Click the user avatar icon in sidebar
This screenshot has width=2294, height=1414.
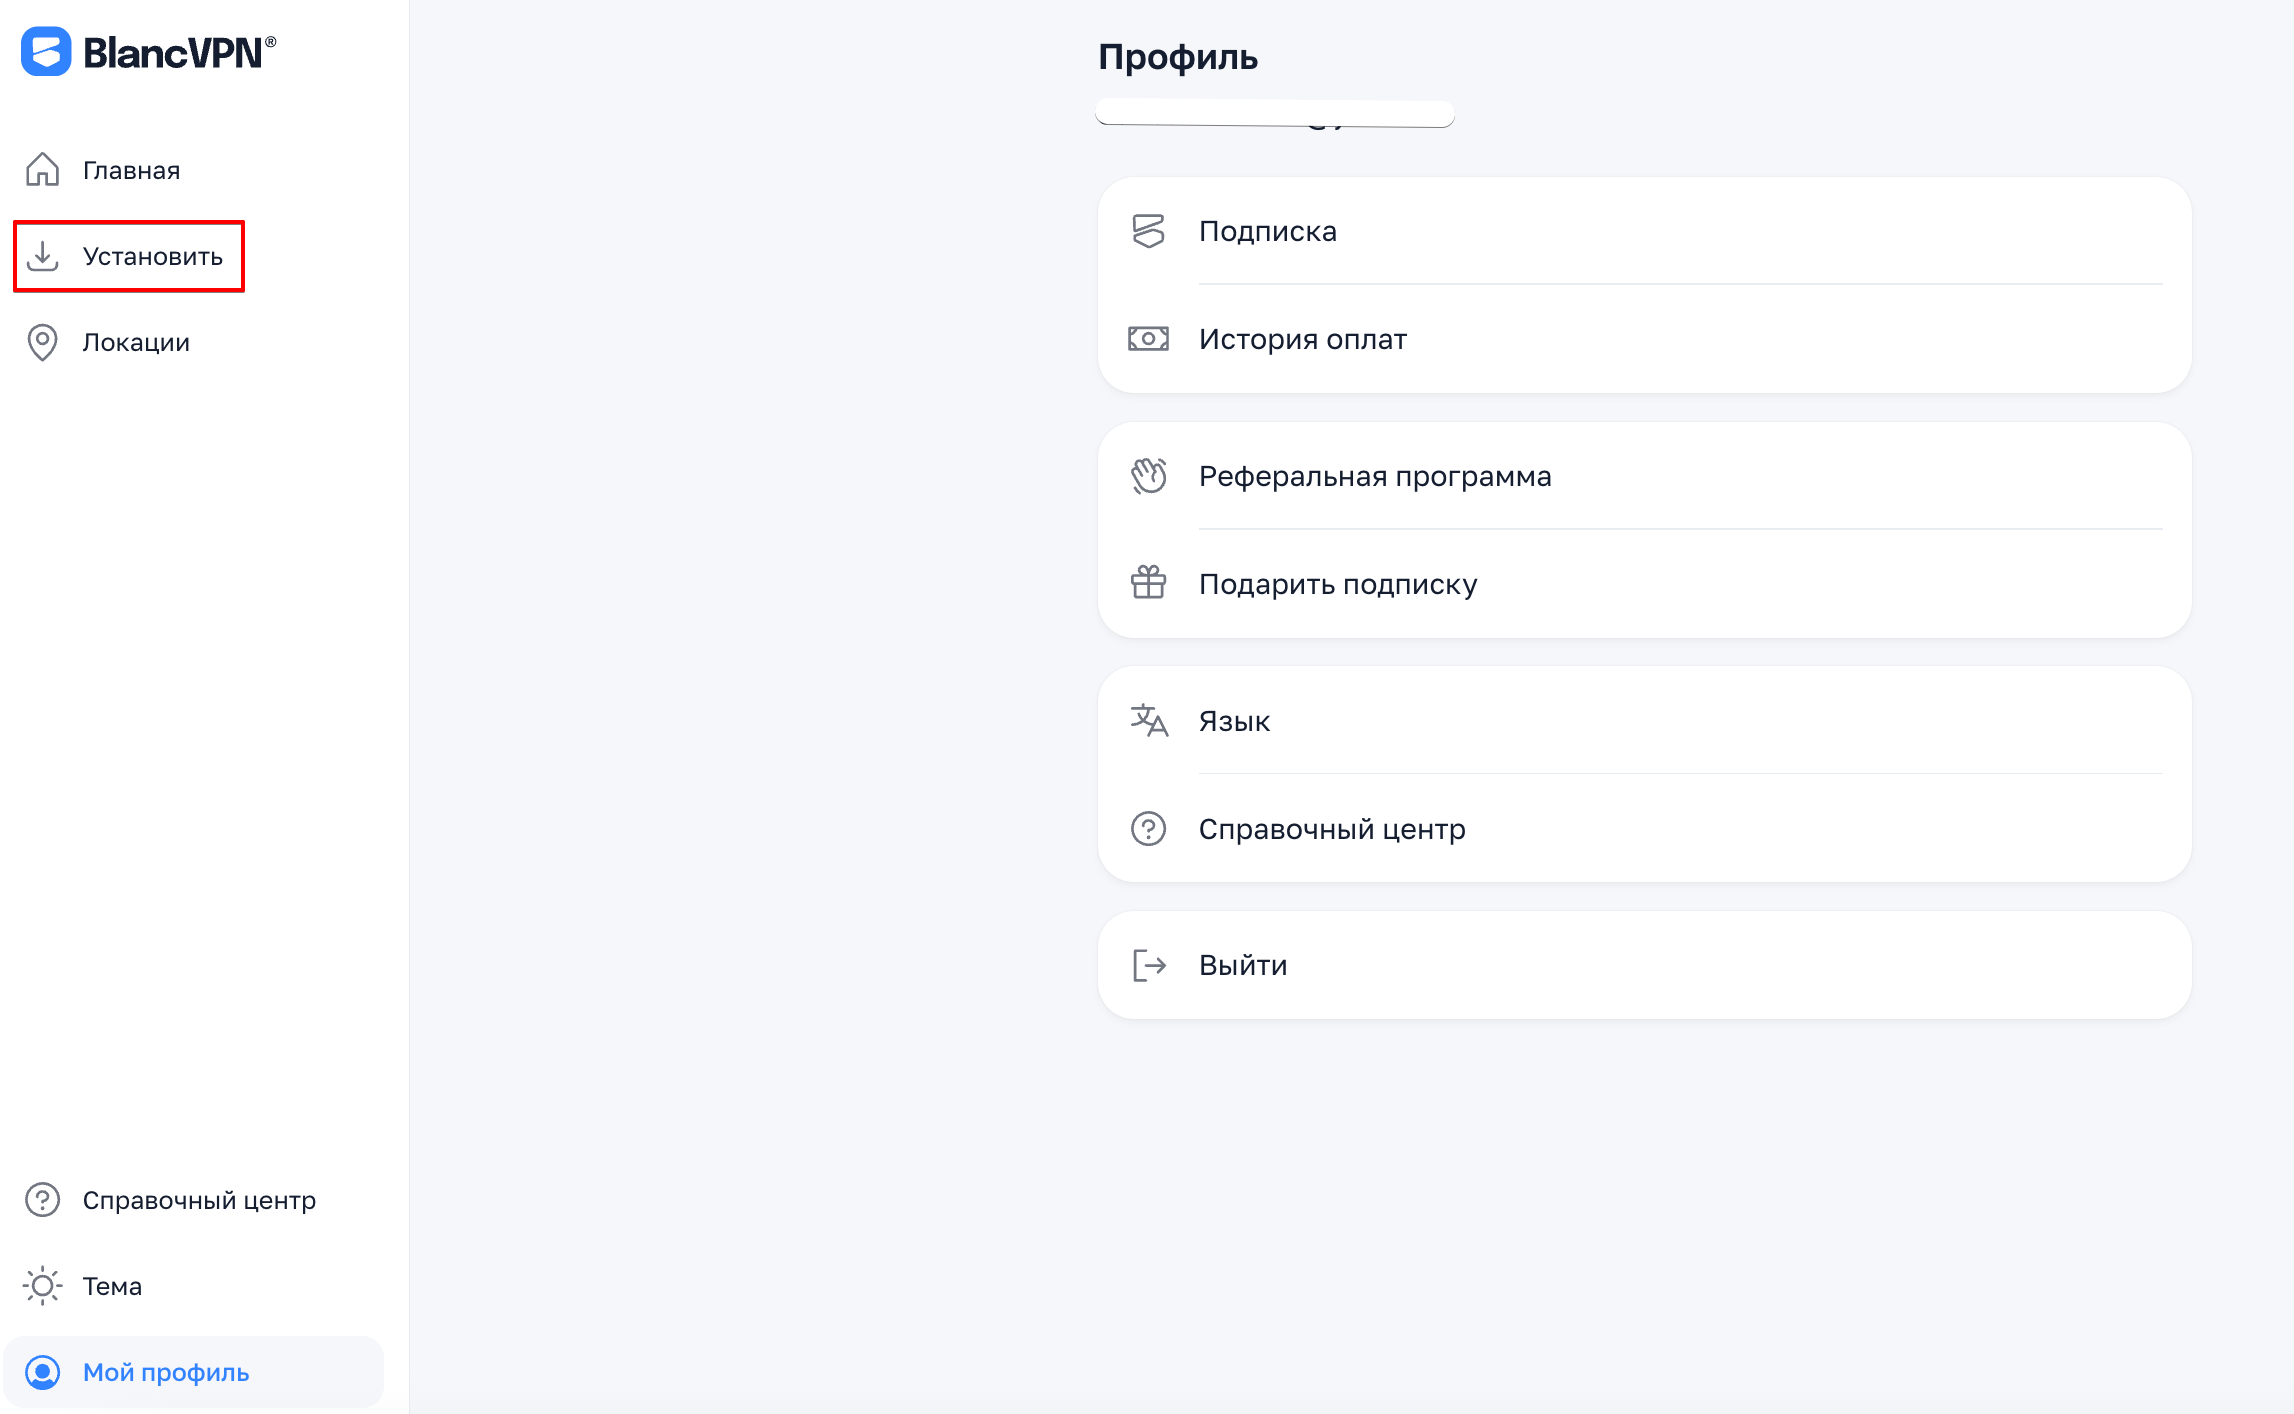click(42, 1372)
